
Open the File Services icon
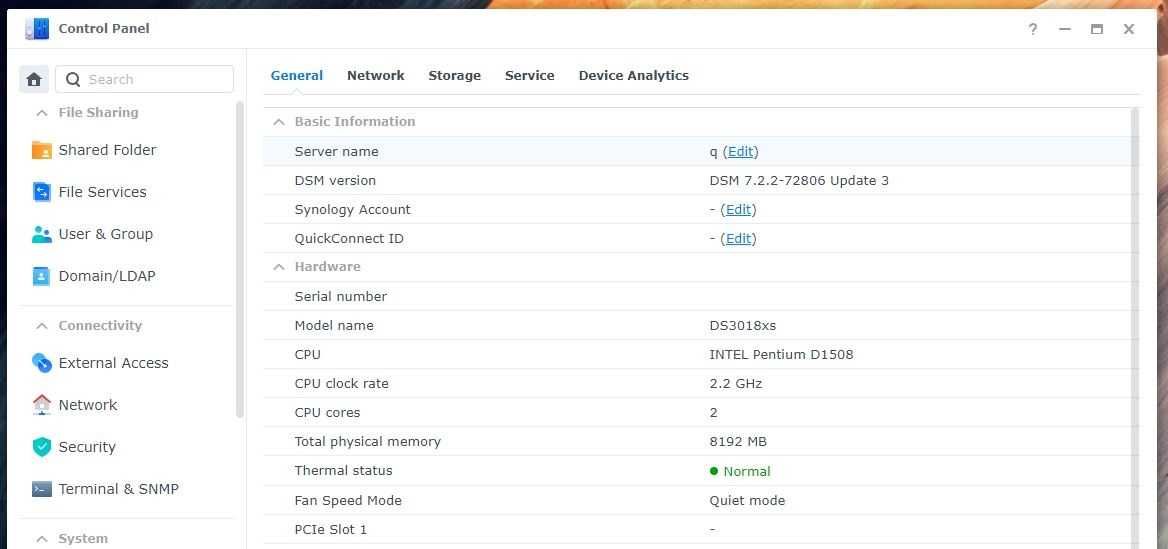(x=42, y=192)
